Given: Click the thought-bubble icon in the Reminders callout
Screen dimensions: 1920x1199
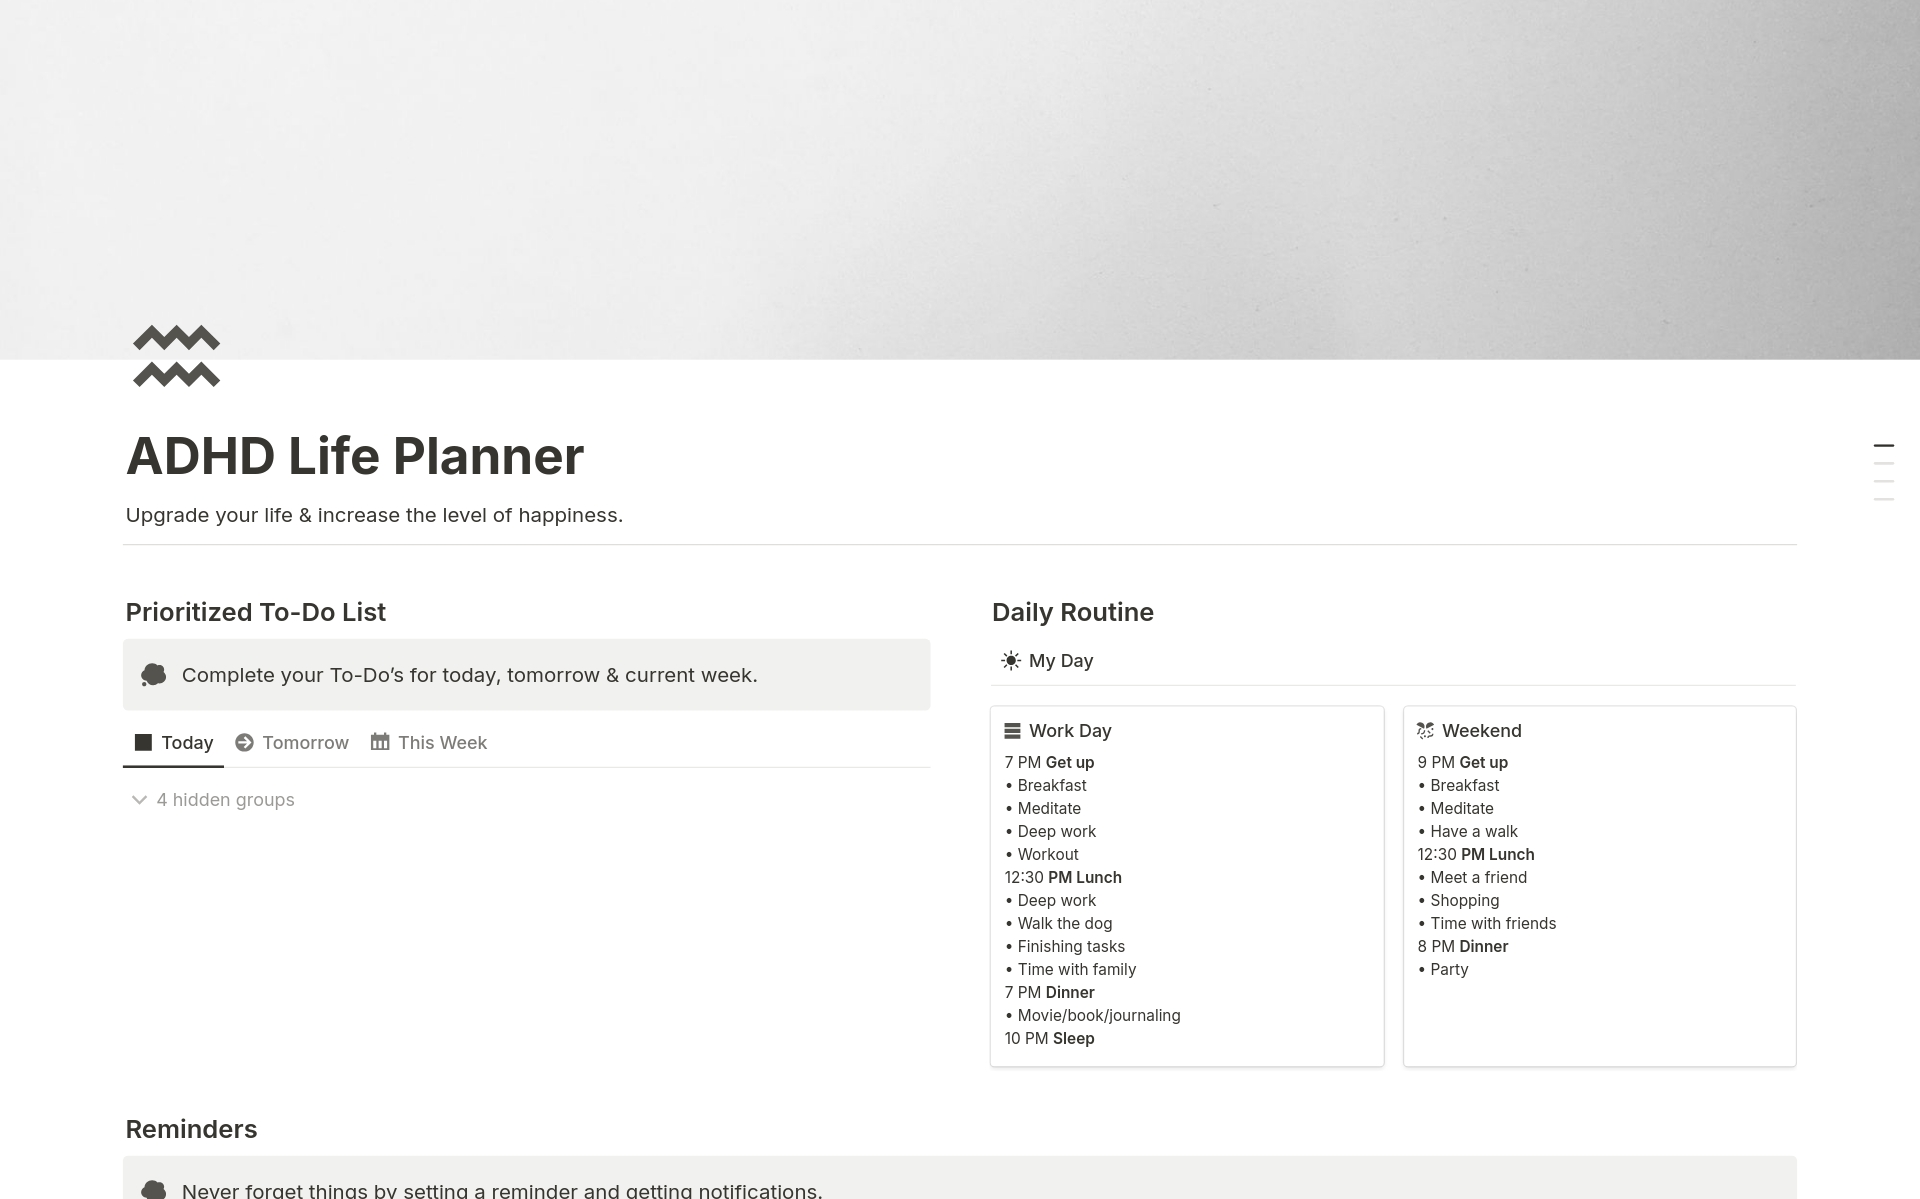Looking at the screenshot, I should [x=152, y=1190].
